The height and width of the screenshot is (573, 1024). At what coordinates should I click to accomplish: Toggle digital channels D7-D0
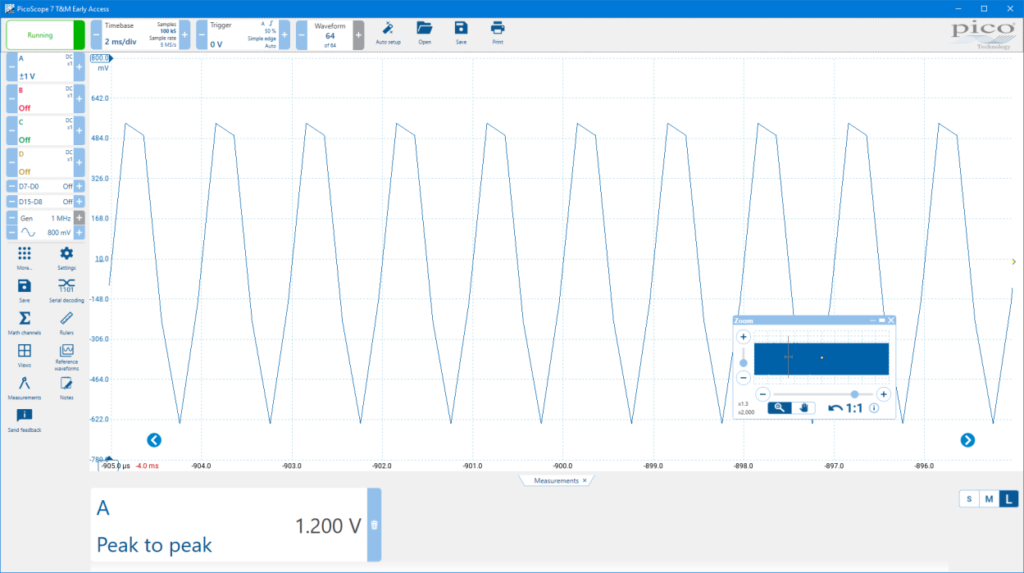[x=45, y=186]
